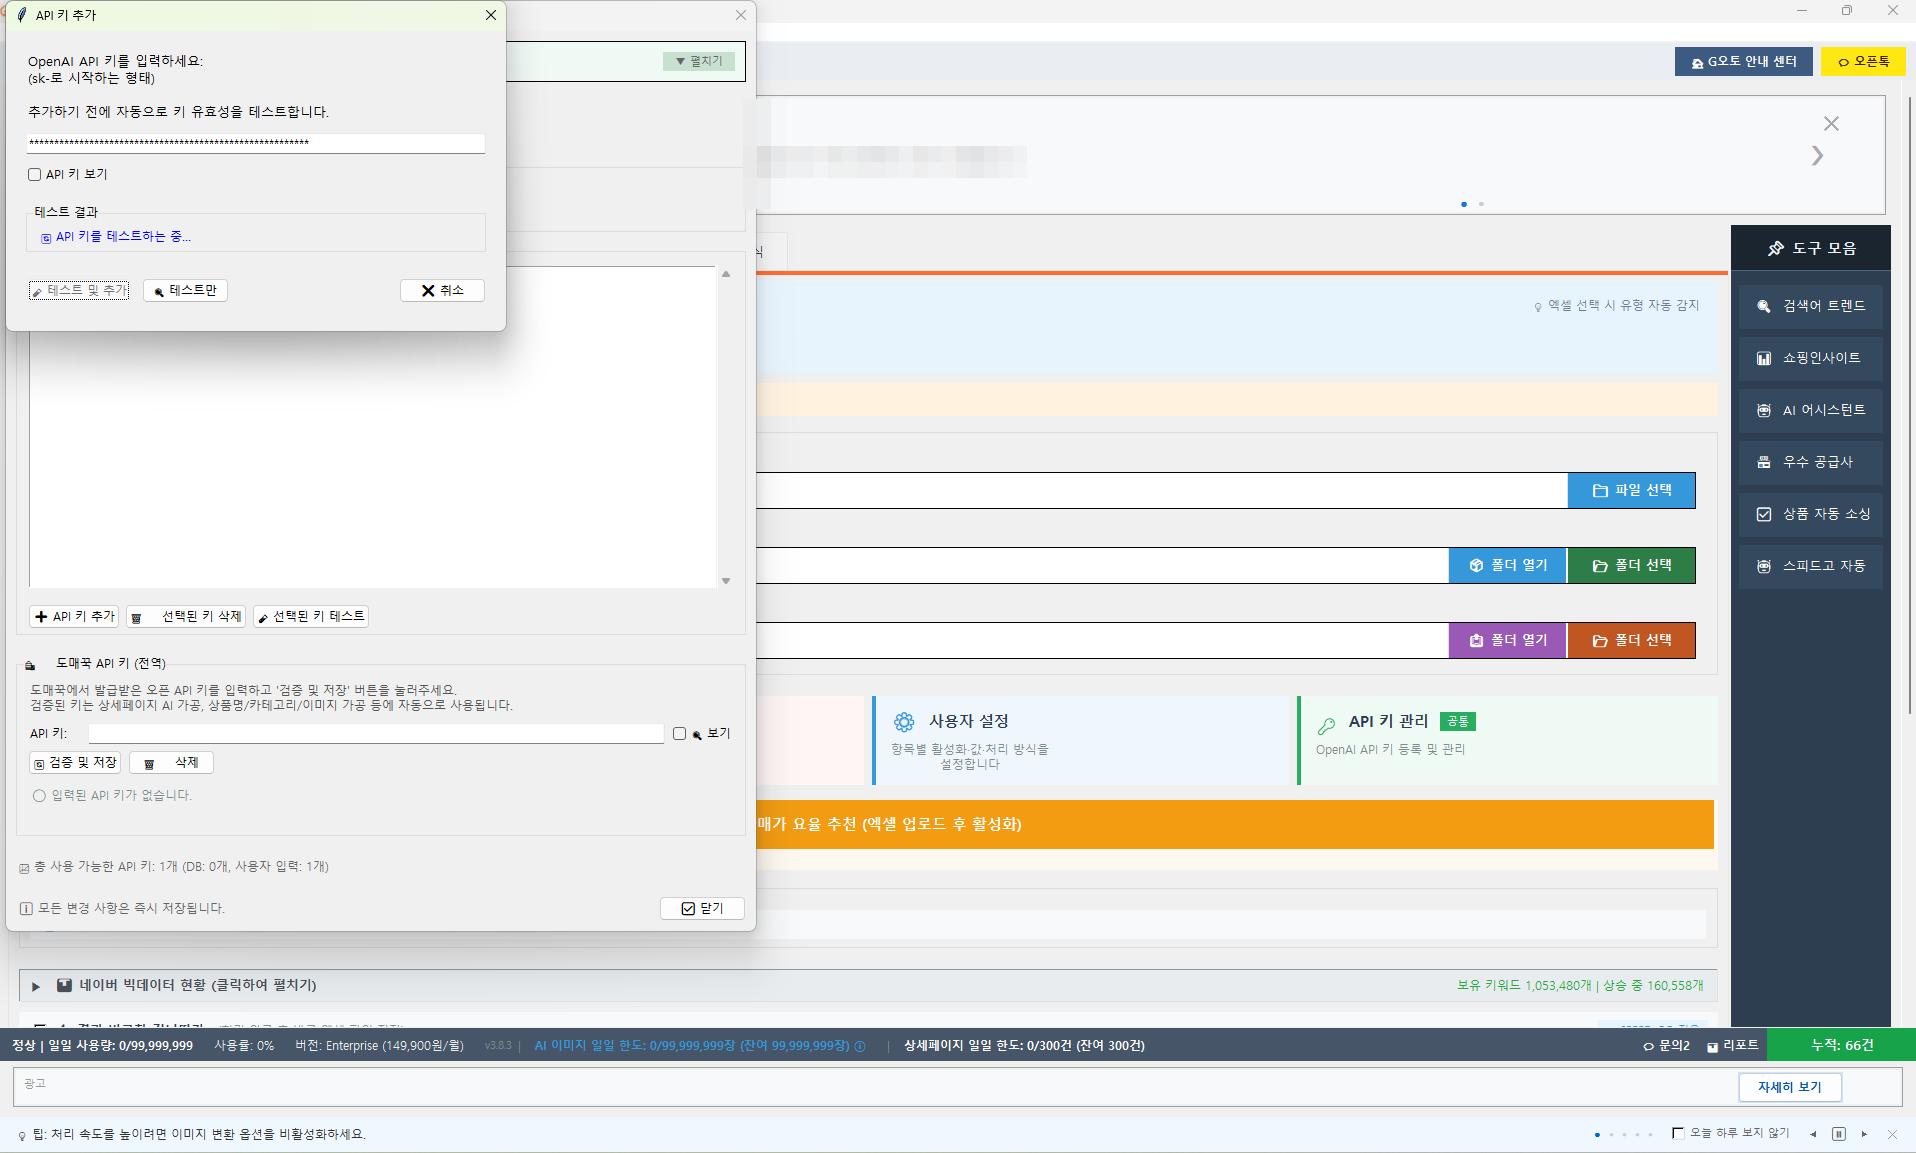Screen dimensions: 1916x1153
Task: Click 선택된 키 삭제 trash button
Action: tap(187, 616)
